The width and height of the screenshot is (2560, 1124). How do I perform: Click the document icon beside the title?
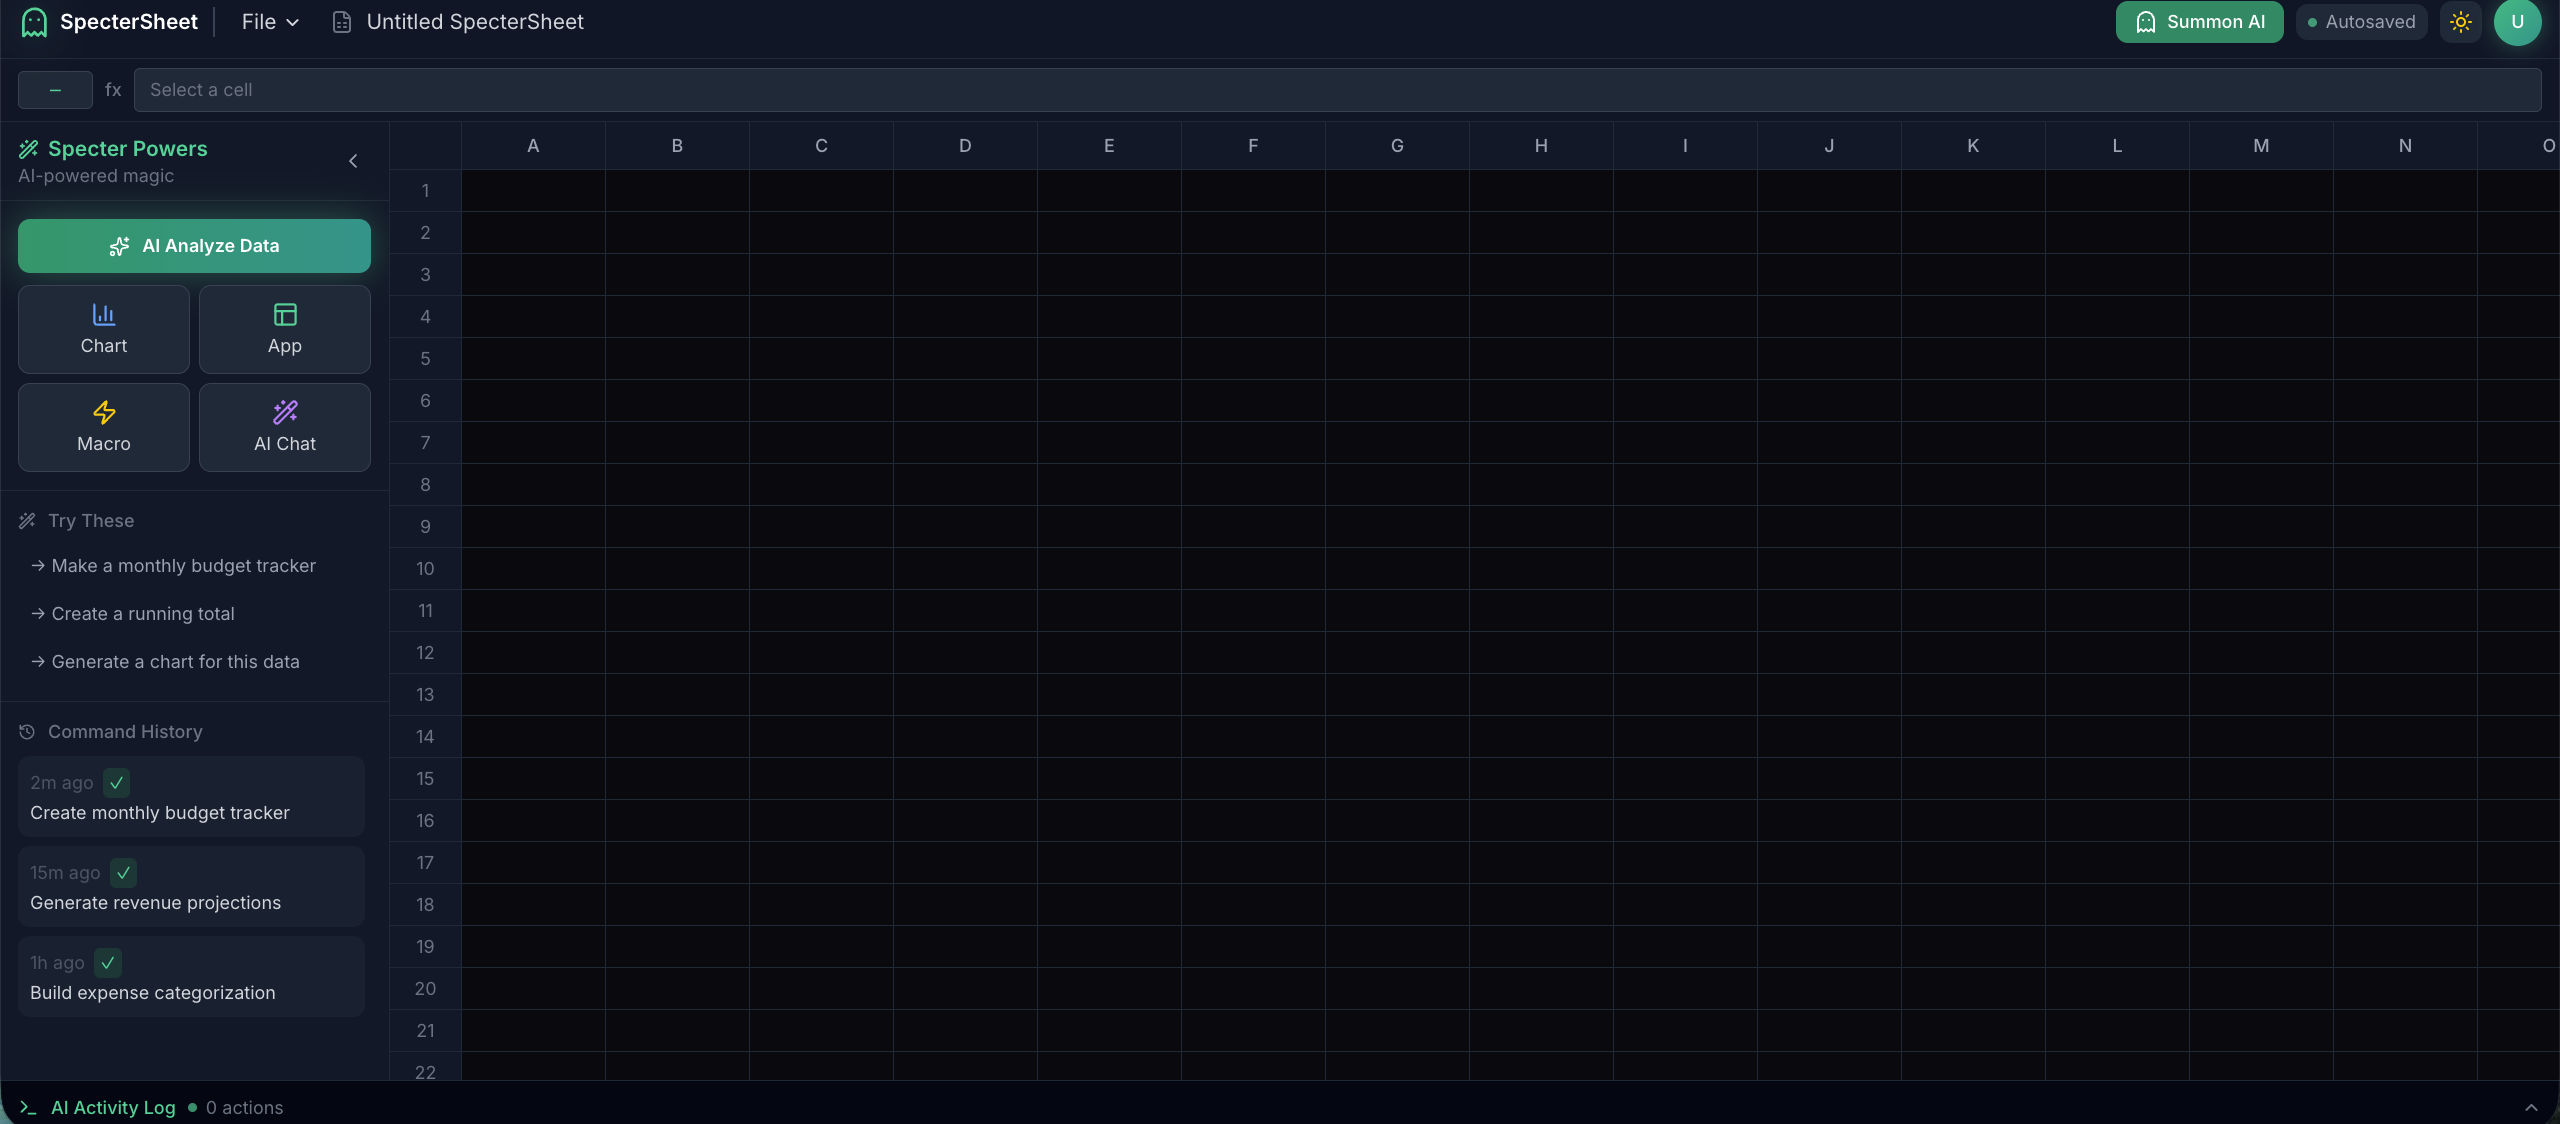[x=342, y=22]
